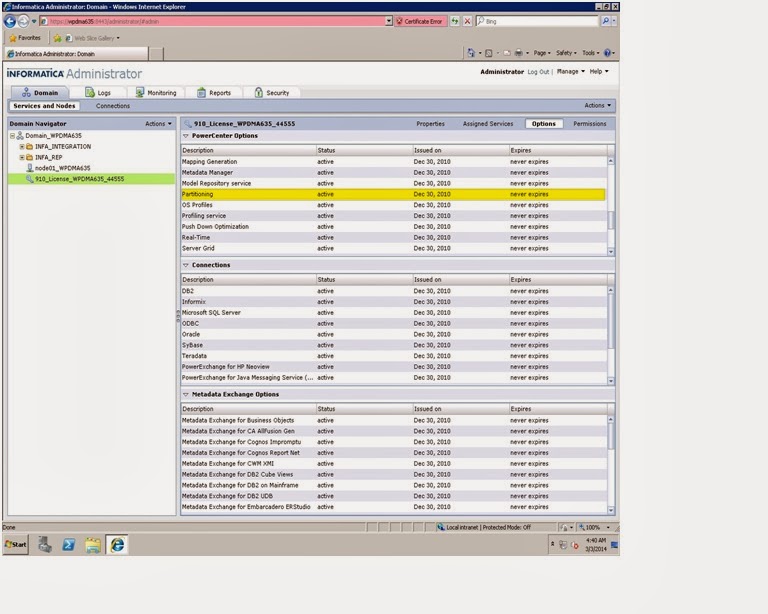Click the Add to Favorites Bar star icon
Viewport: 768px width, 614px height.
coord(57,38)
